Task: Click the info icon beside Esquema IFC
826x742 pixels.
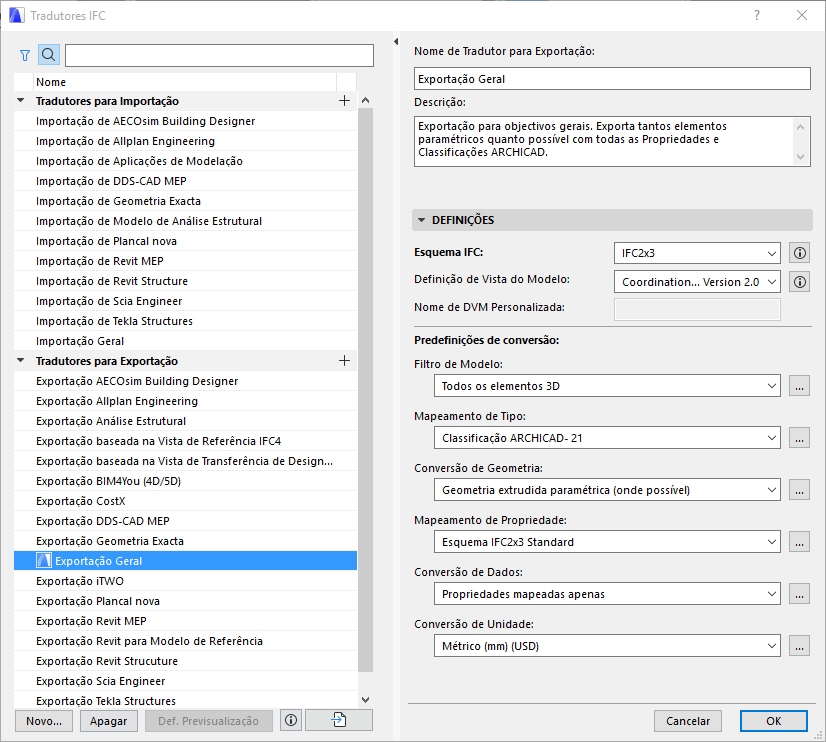Action: 799,253
